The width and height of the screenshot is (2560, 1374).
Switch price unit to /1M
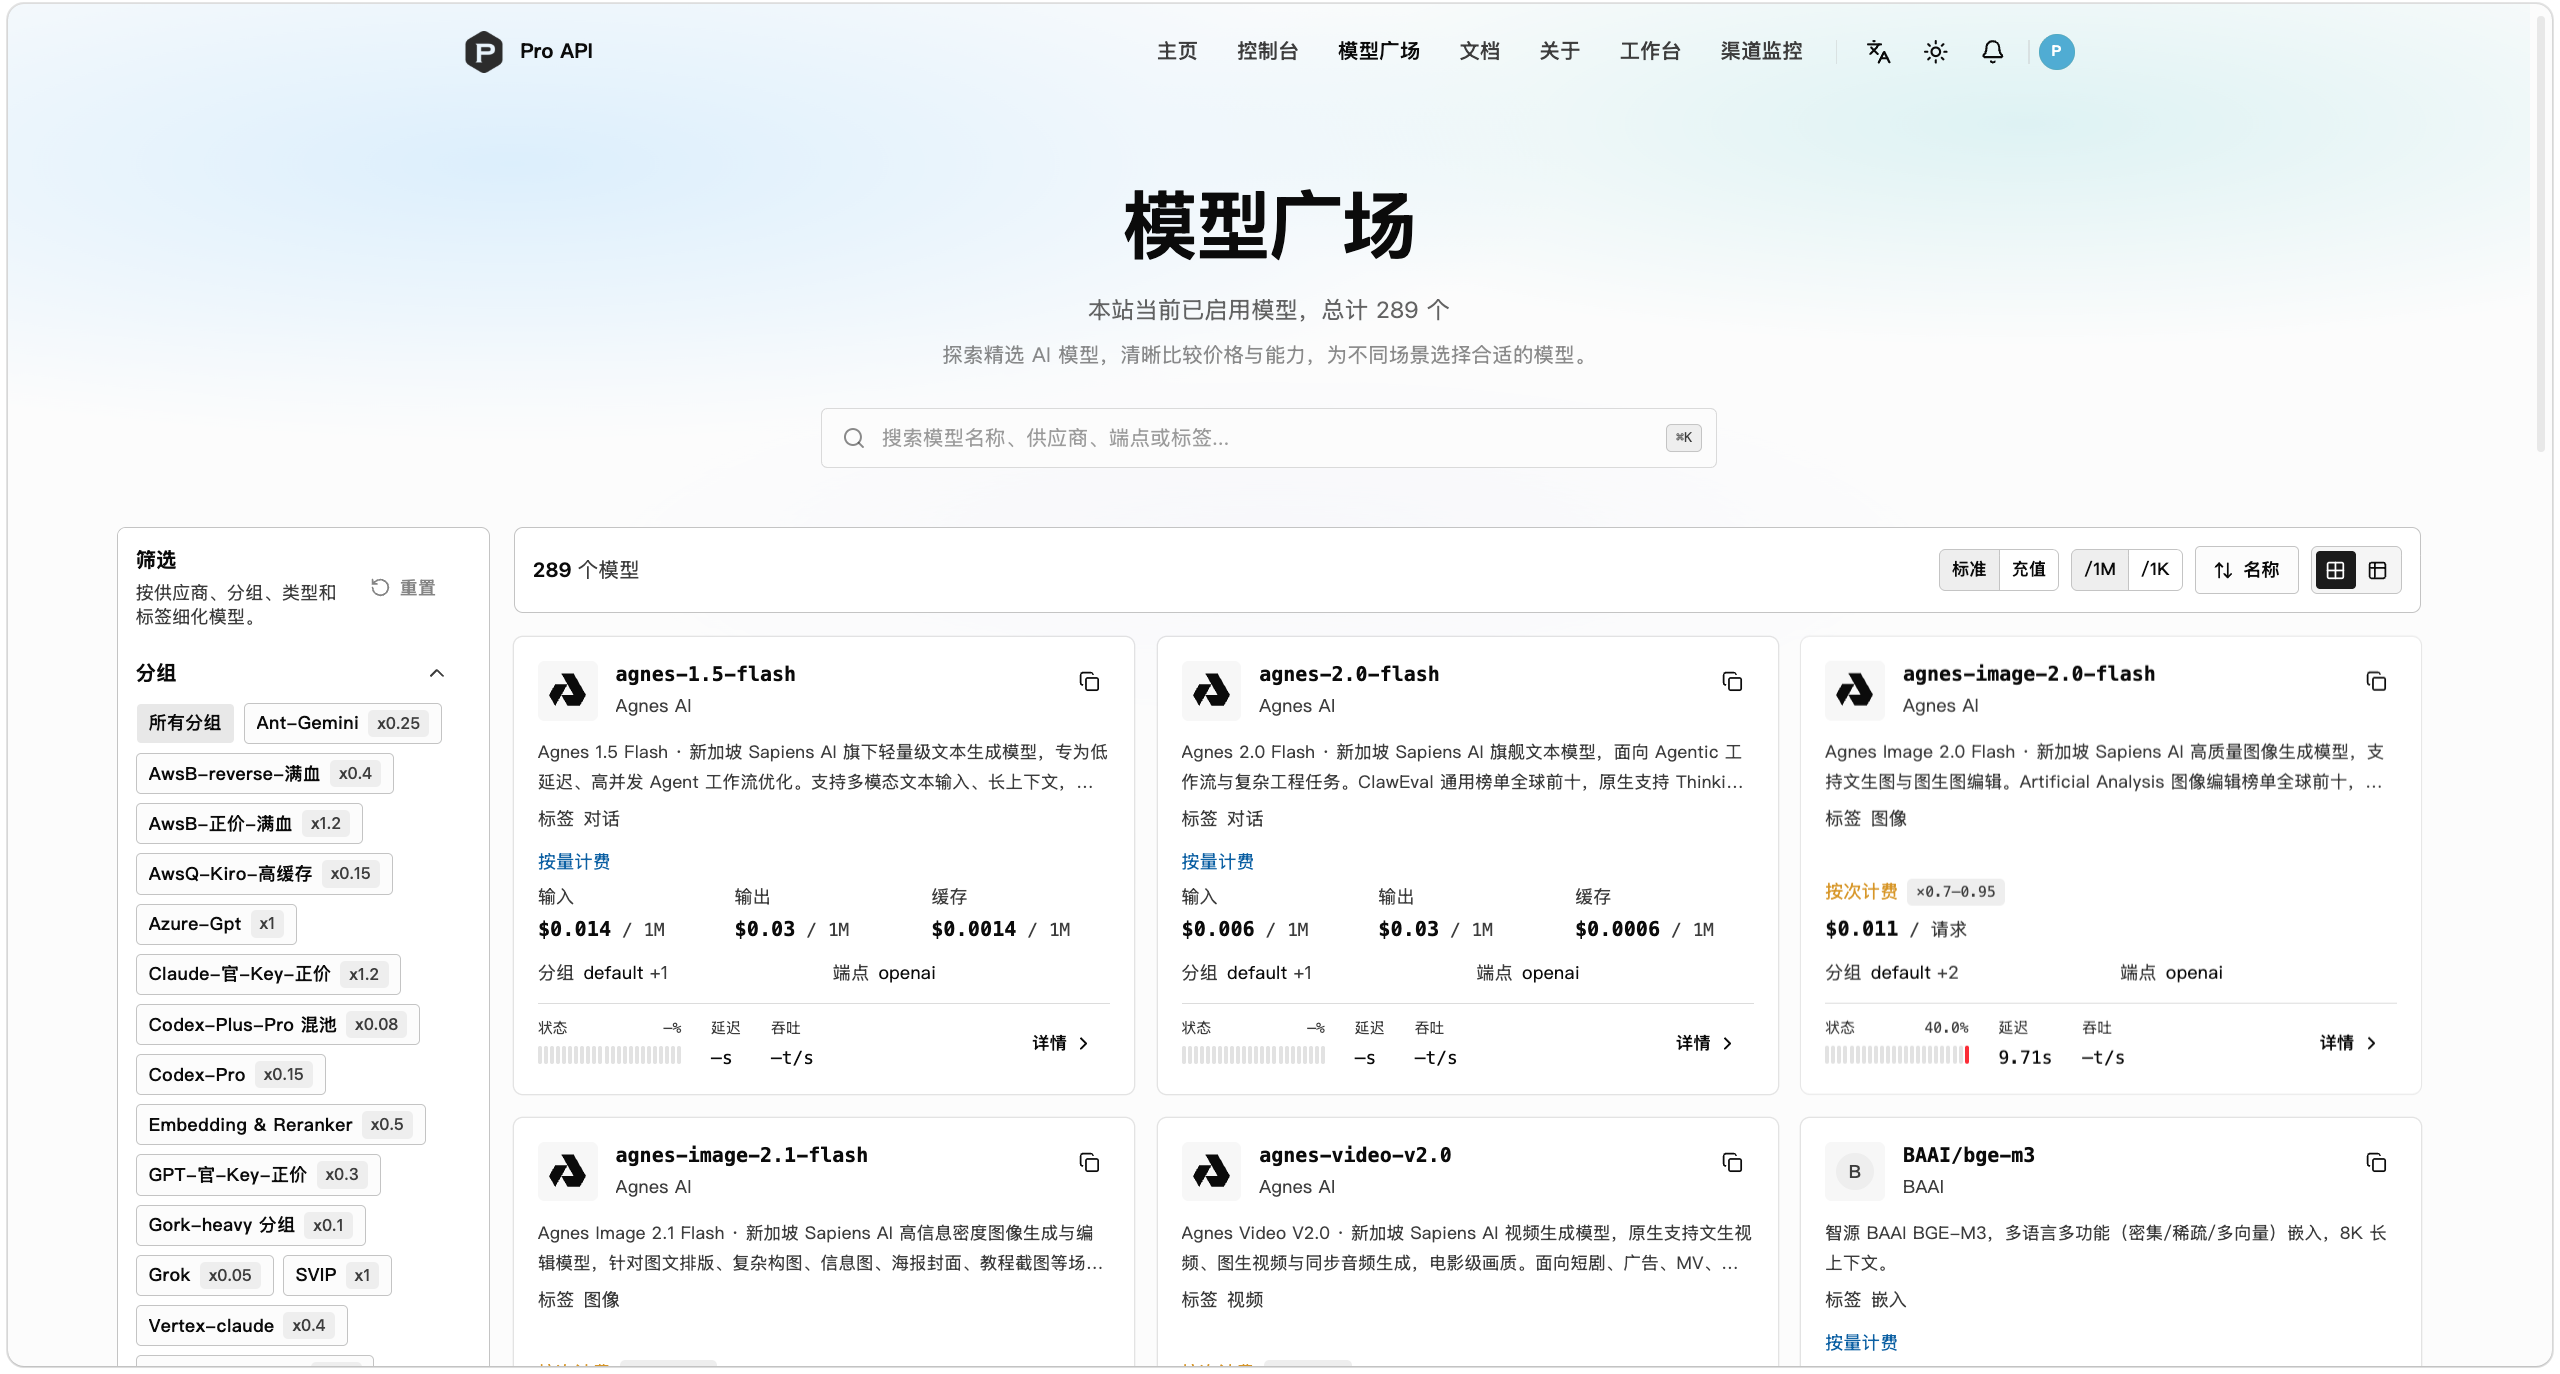pos(2099,570)
